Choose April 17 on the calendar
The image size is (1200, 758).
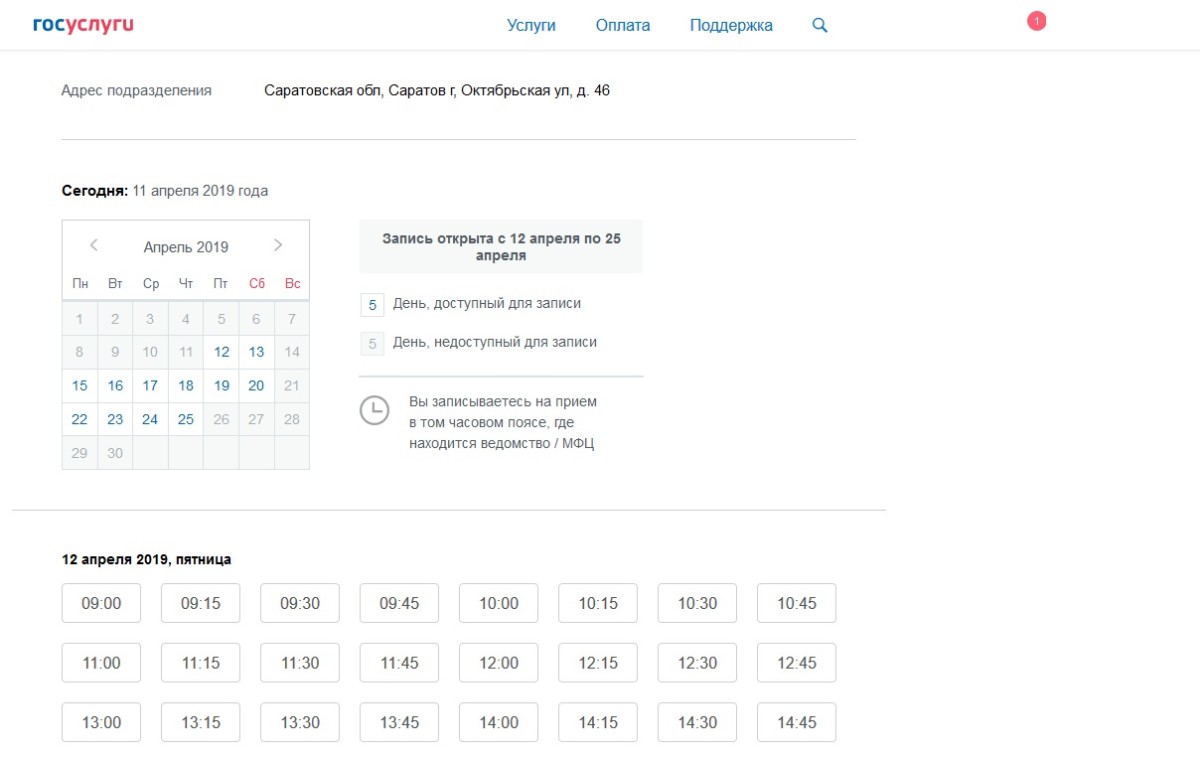[150, 386]
